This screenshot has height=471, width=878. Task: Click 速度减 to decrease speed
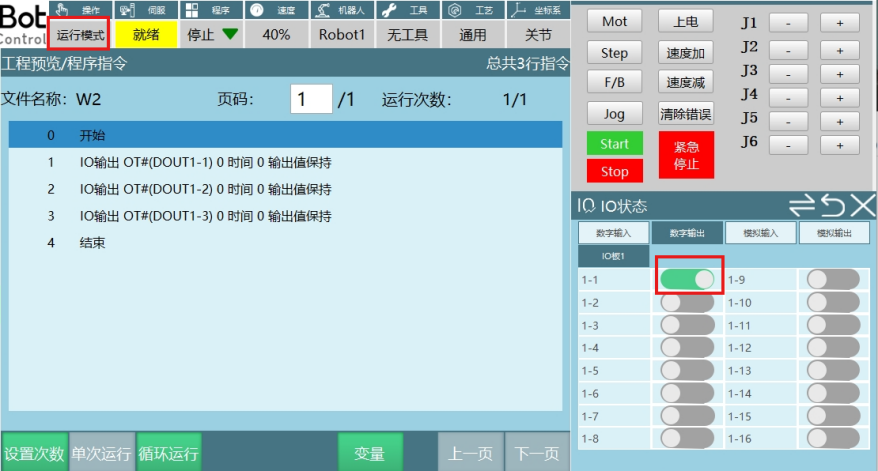685,82
